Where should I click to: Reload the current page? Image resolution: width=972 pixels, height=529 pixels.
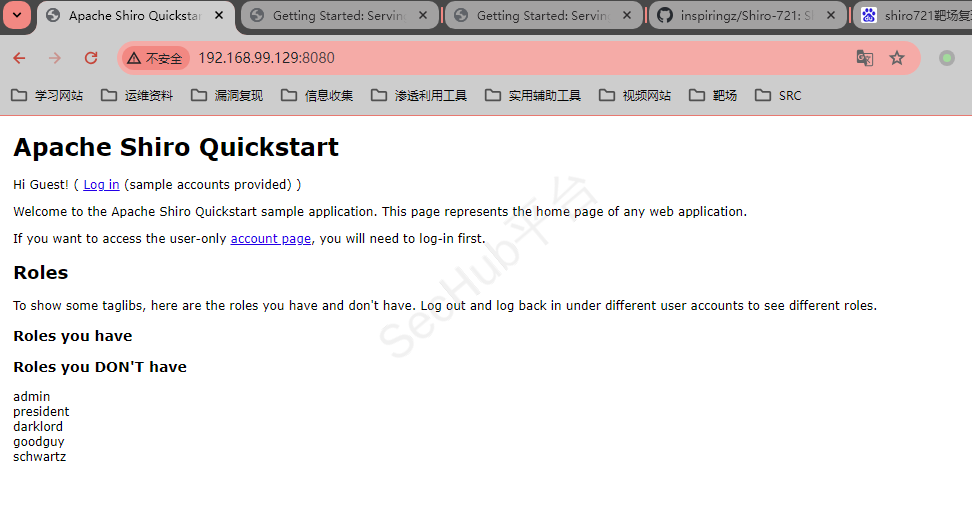point(91,58)
